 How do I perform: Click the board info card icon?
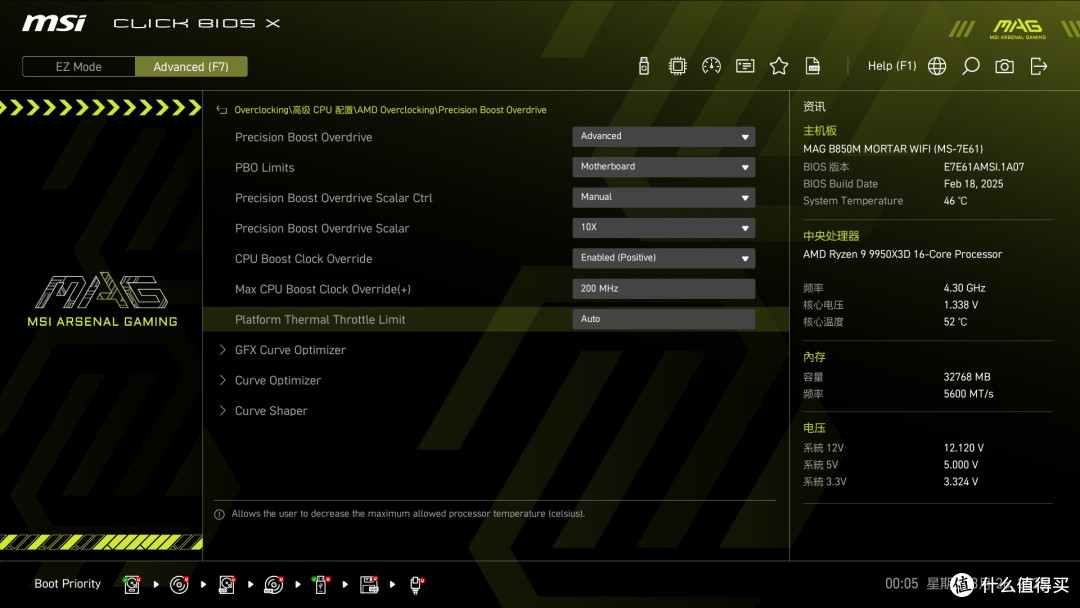(745, 66)
